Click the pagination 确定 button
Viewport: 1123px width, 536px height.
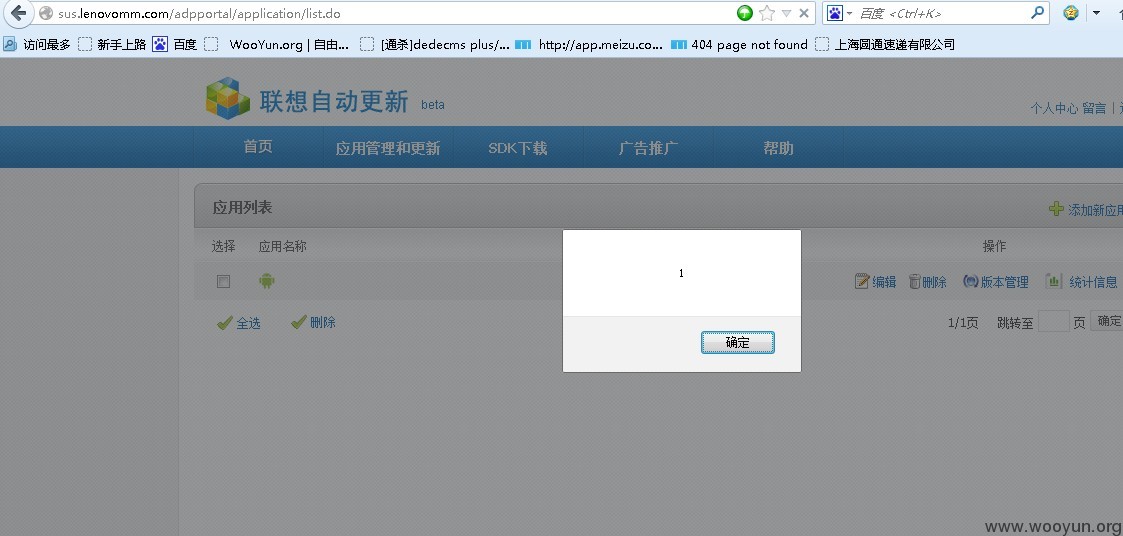1107,321
